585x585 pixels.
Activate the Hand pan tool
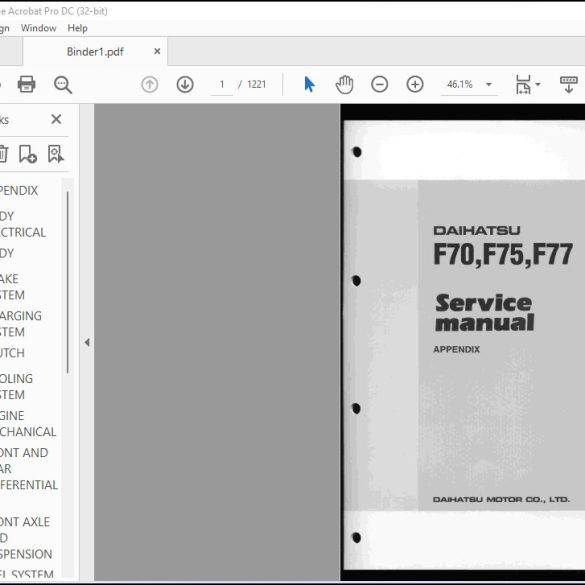coord(344,85)
